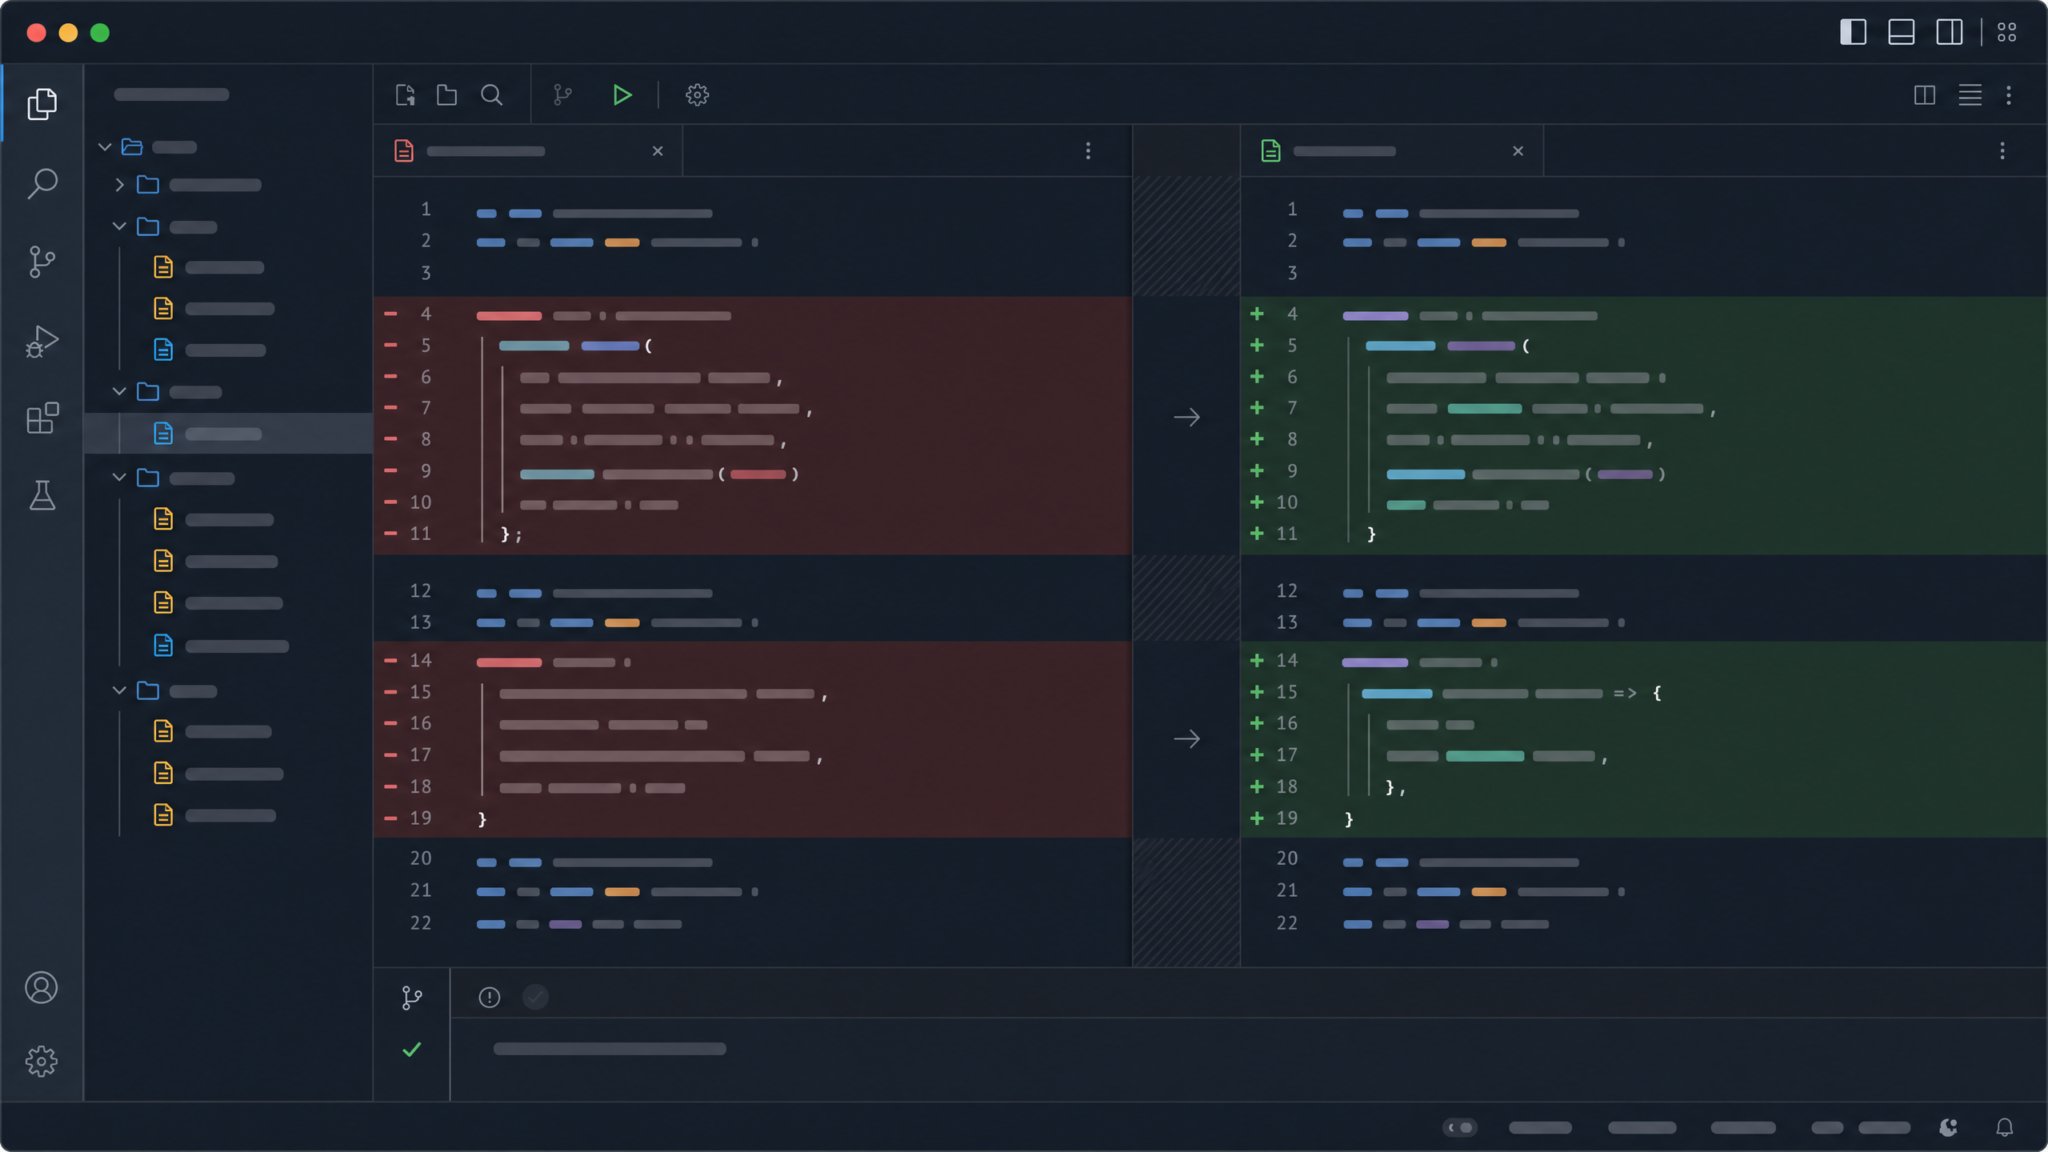Click the plus marker on added line 4
This screenshot has width=2048, height=1152.
point(1257,314)
